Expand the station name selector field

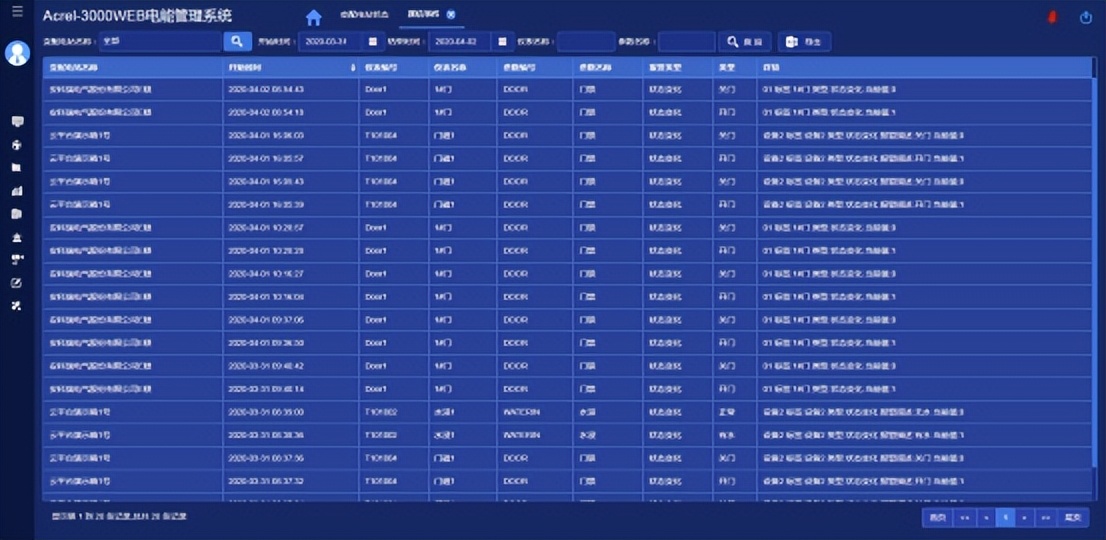coord(160,42)
